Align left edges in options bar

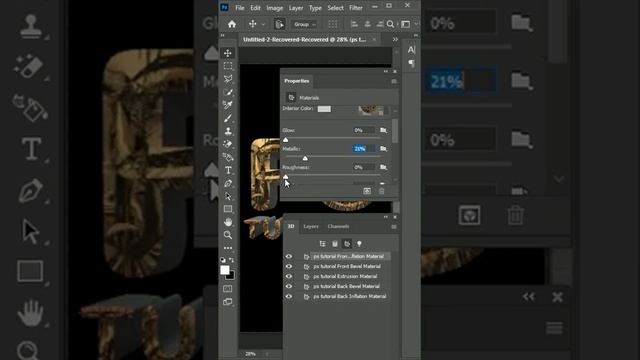click(x=354, y=24)
